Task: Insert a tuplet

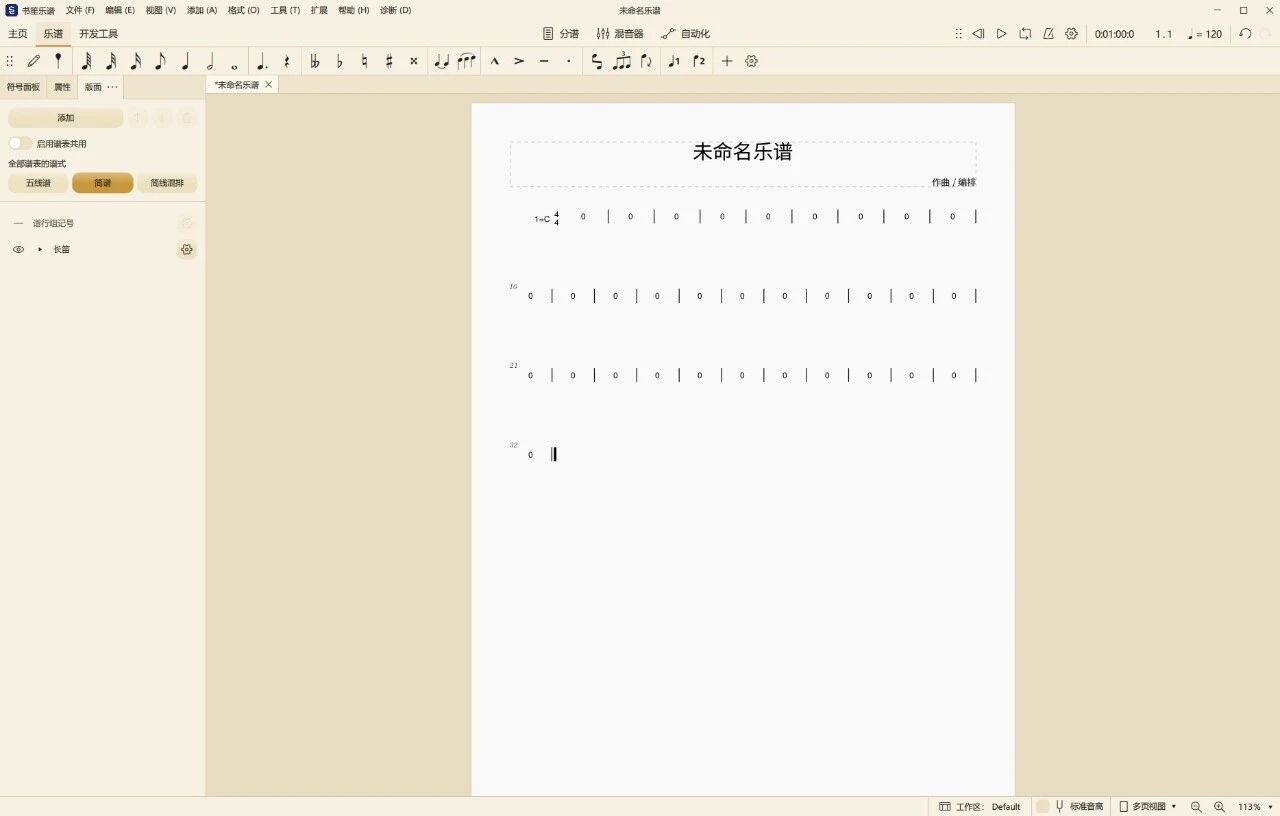Action: pos(622,61)
